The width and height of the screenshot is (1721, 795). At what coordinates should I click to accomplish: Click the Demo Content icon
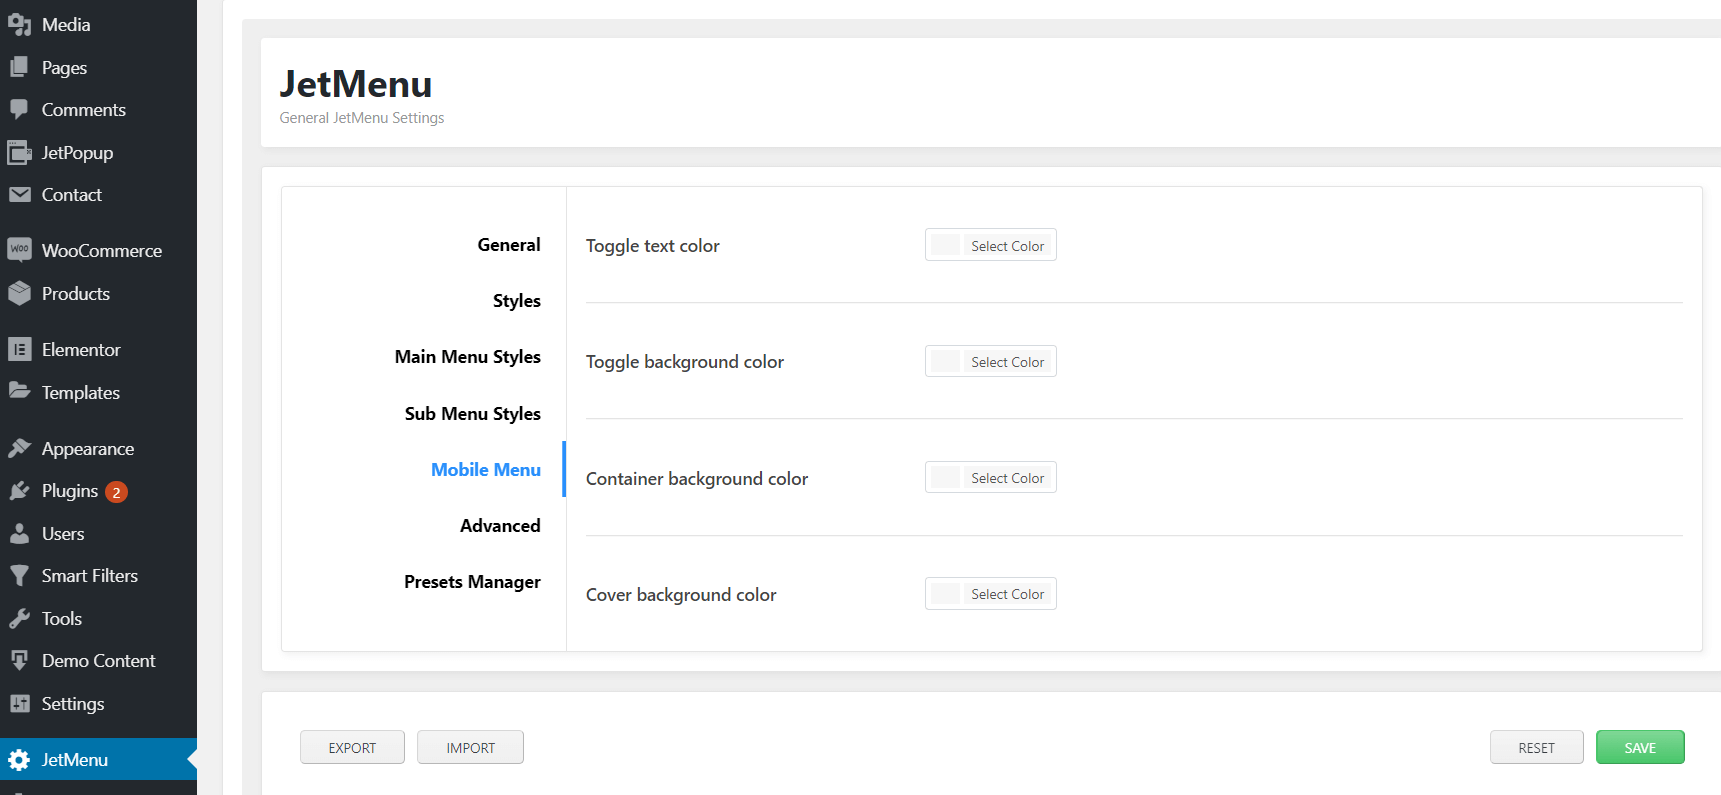coord(19,661)
